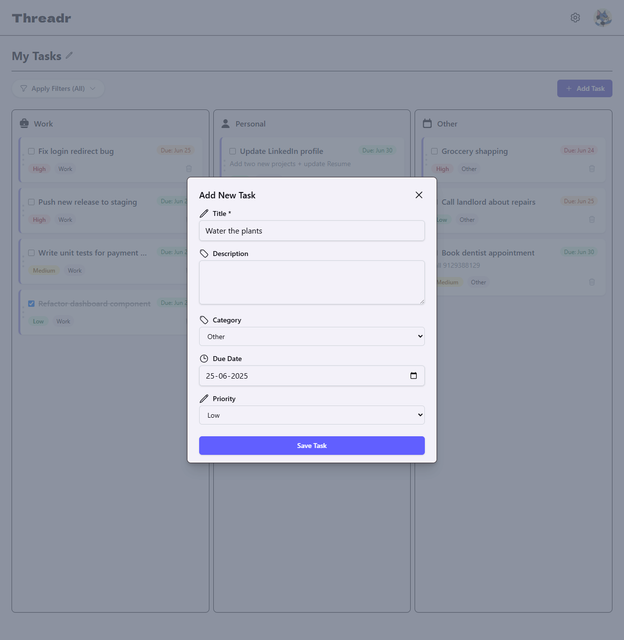The height and width of the screenshot is (640, 624).
Task: Open the user avatar profile menu
Action: [x=602, y=18]
